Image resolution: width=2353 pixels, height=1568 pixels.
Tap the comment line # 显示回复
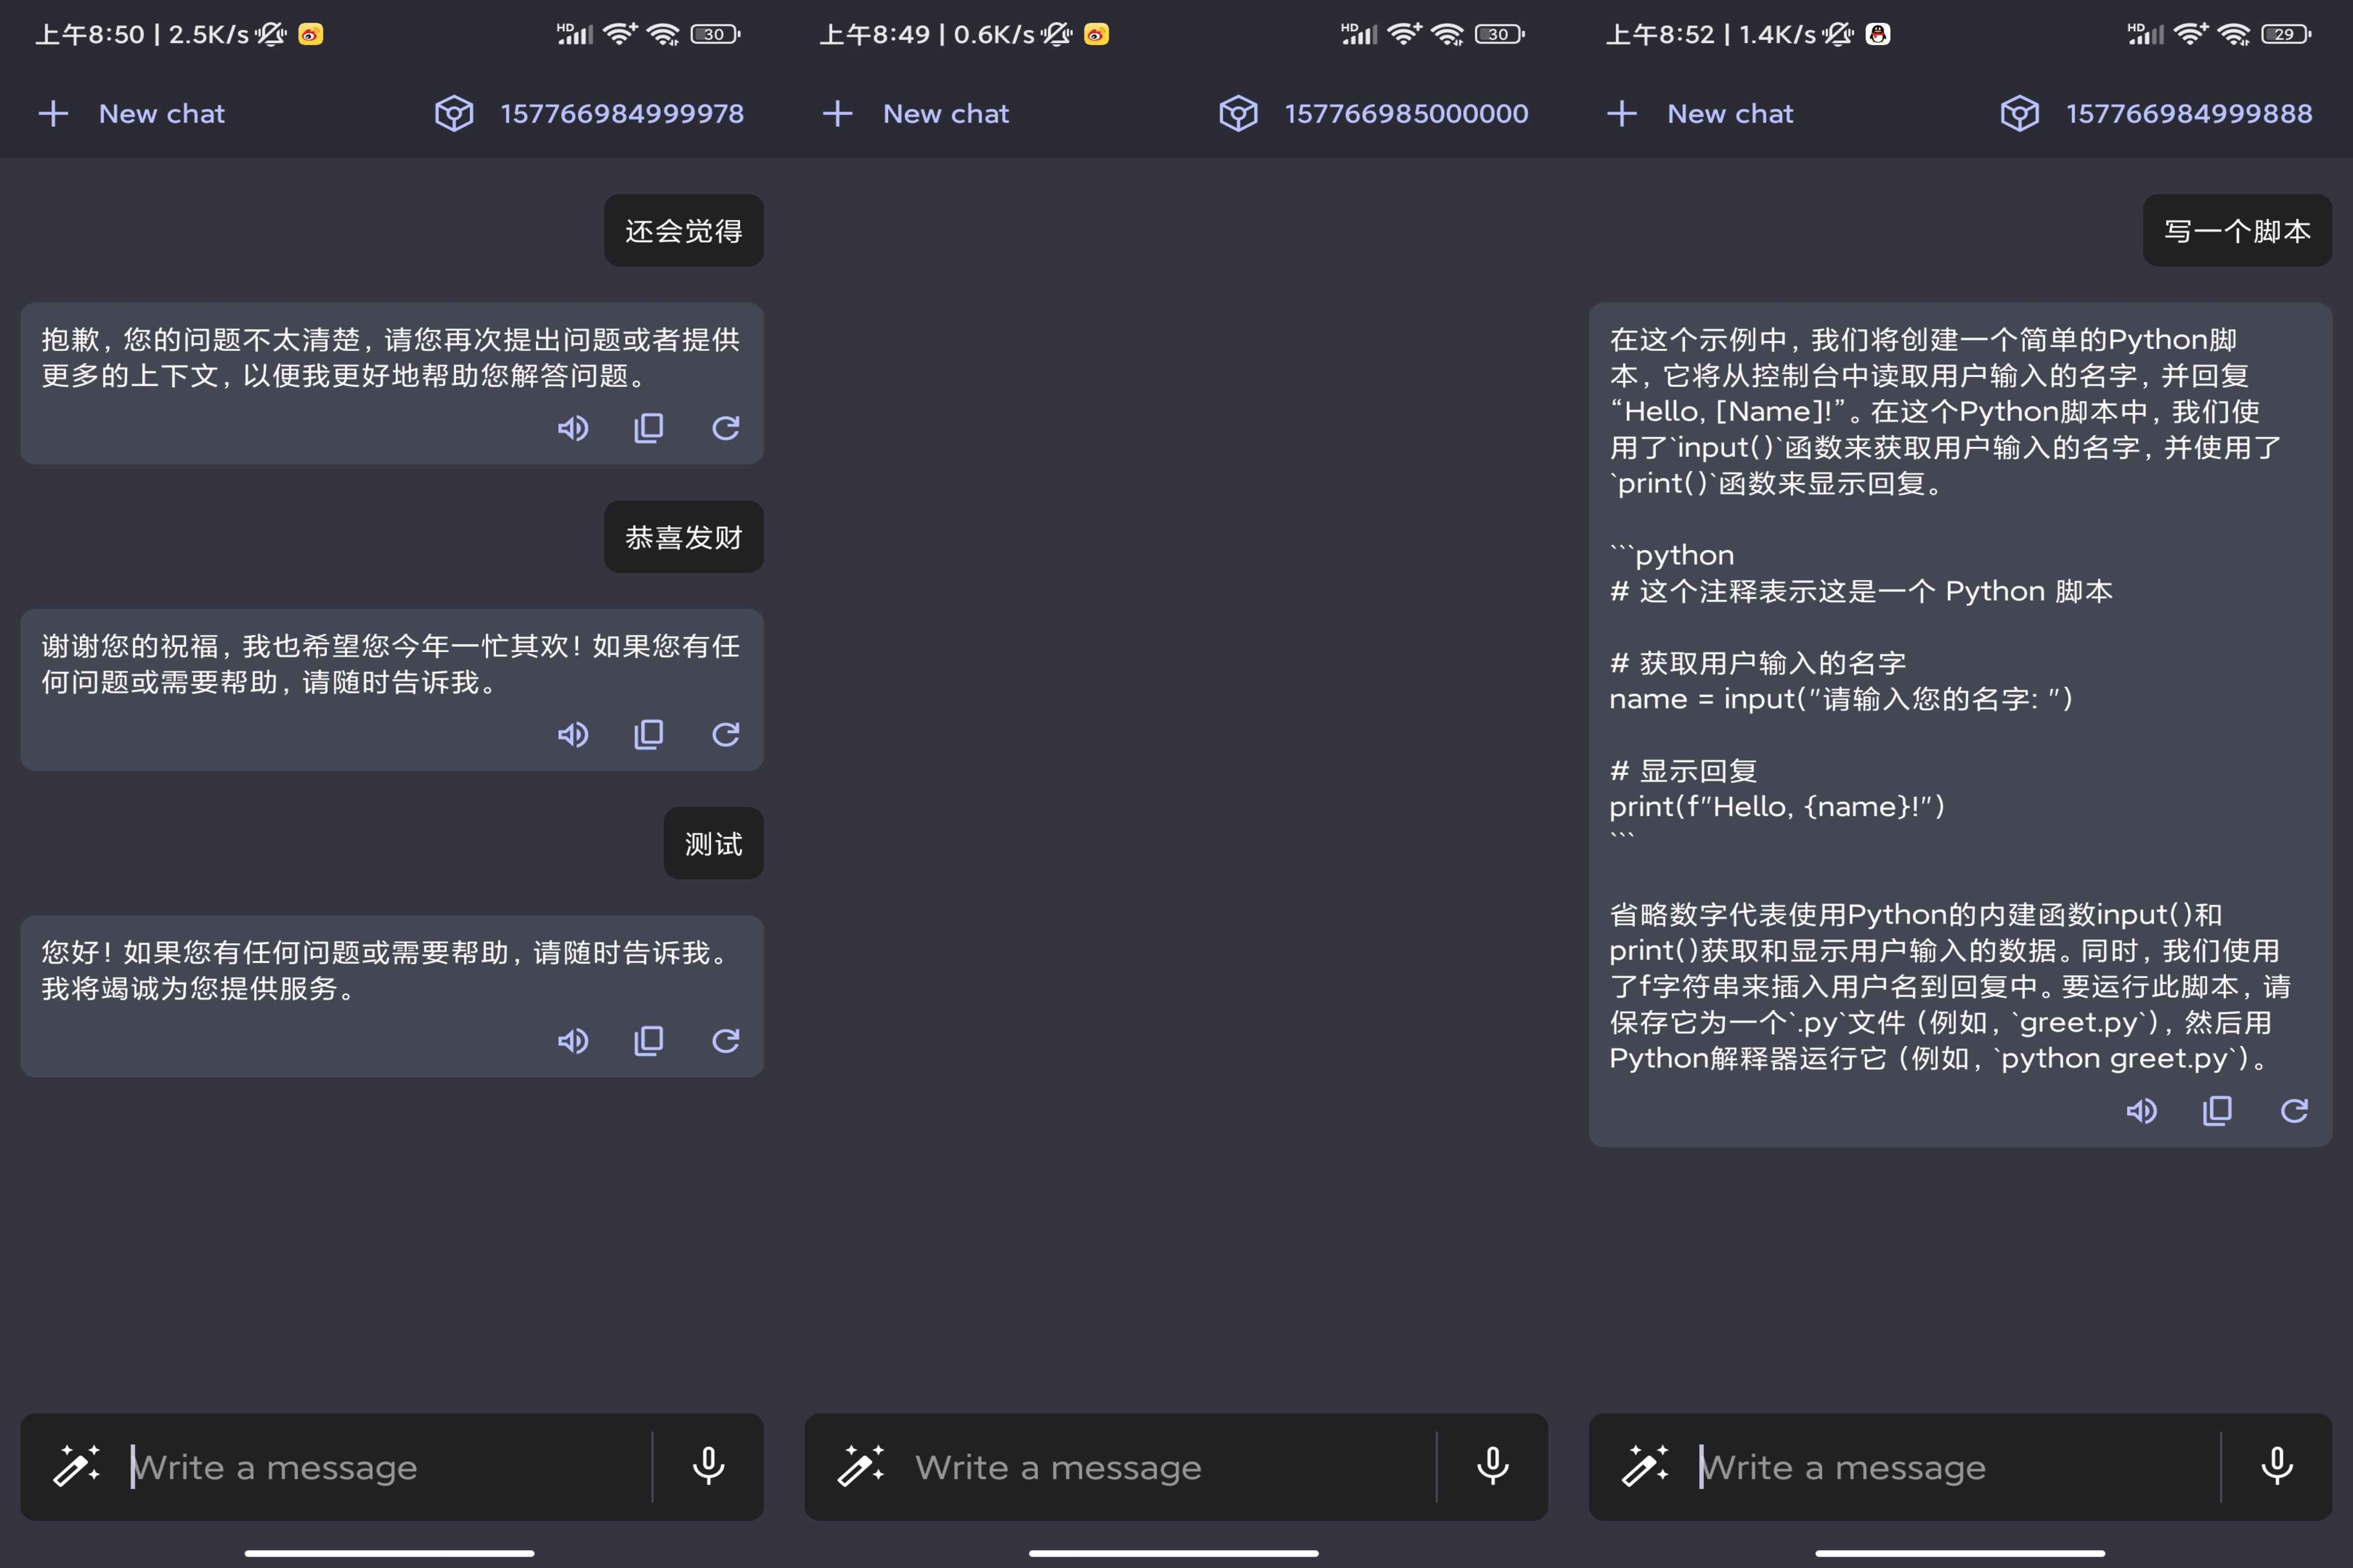[x=1683, y=771]
